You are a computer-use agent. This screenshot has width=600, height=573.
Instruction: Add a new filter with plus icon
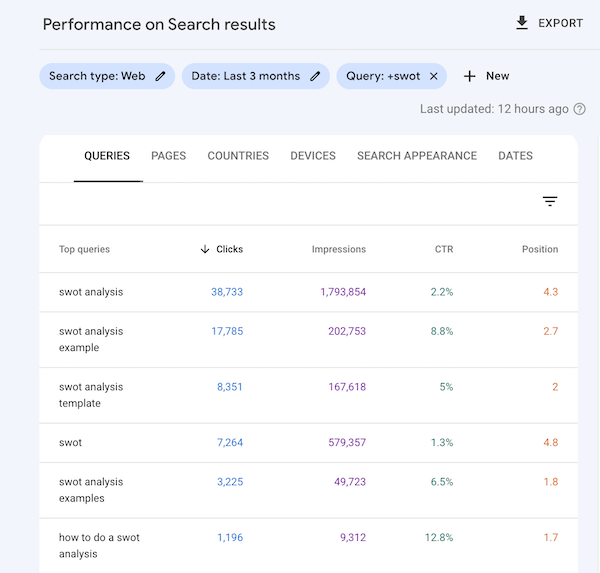coord(470,76)
